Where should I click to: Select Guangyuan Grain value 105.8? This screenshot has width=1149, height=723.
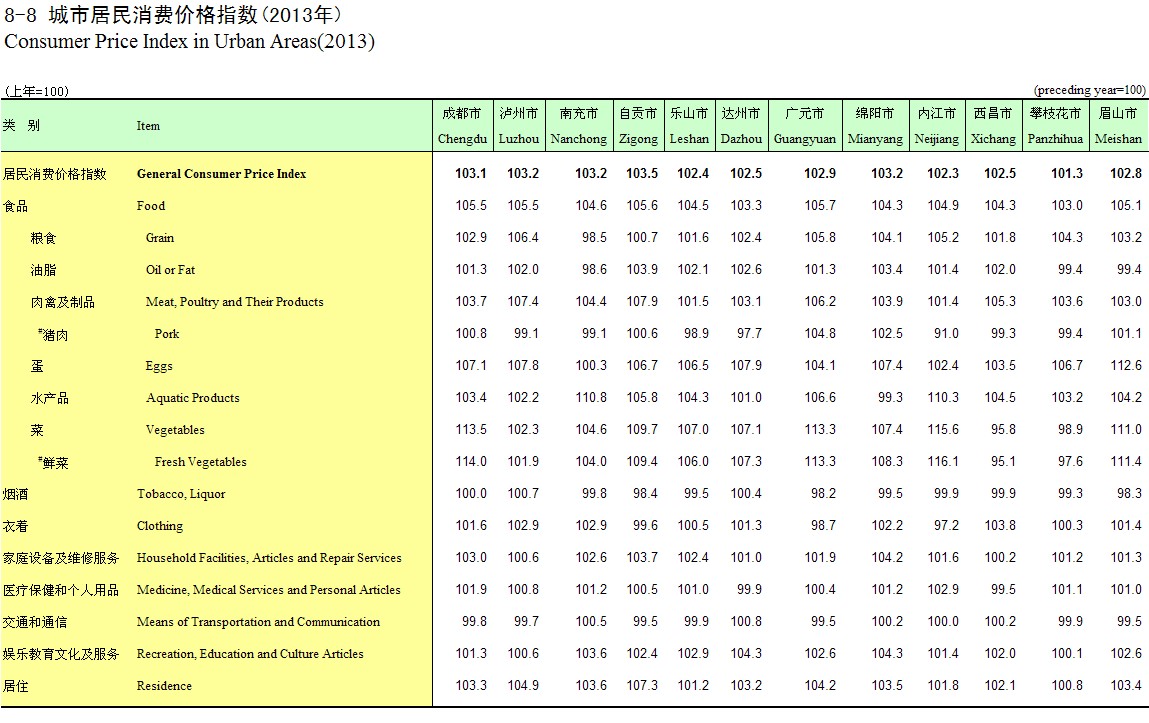click(x=820, y=238)
